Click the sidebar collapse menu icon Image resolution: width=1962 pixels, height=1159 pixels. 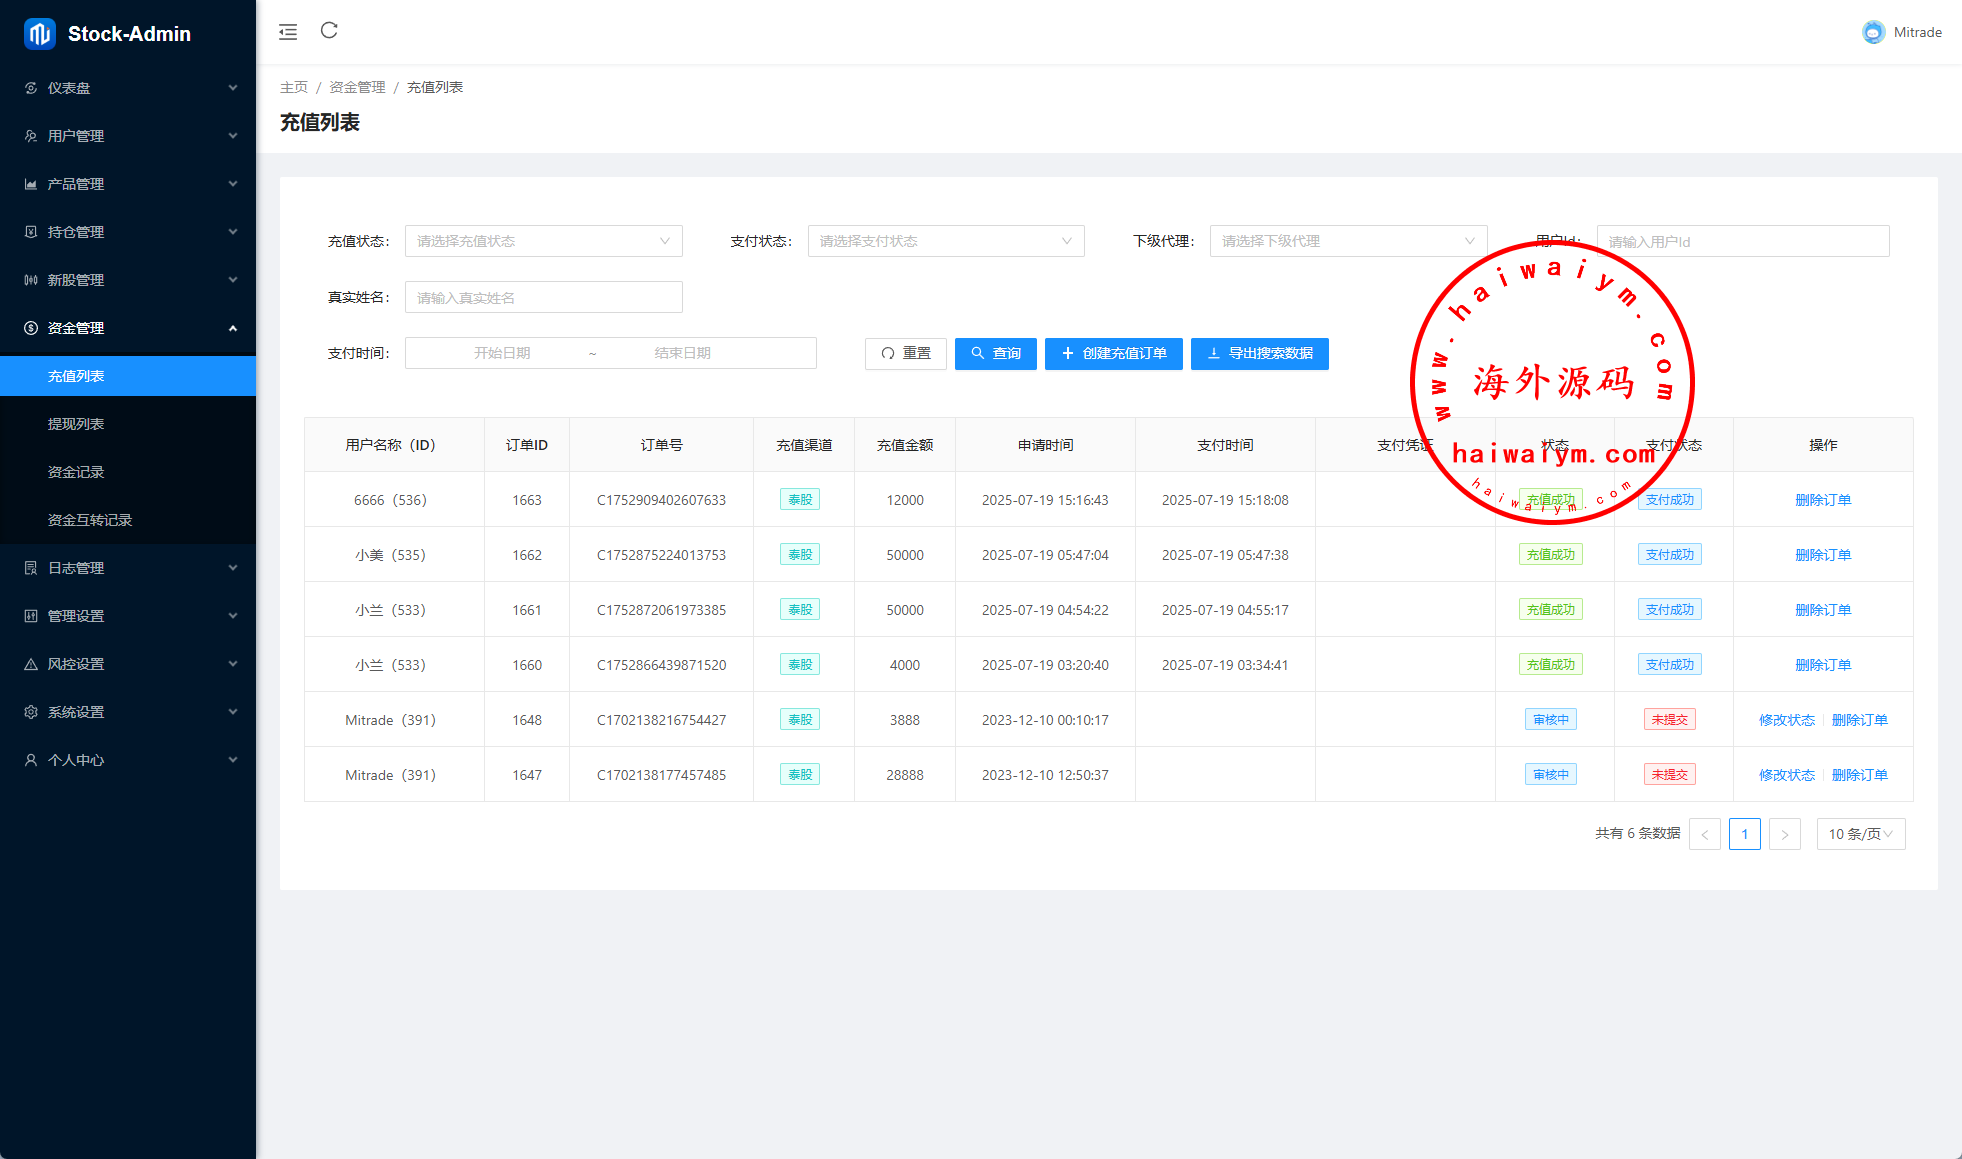pos(288,32)
